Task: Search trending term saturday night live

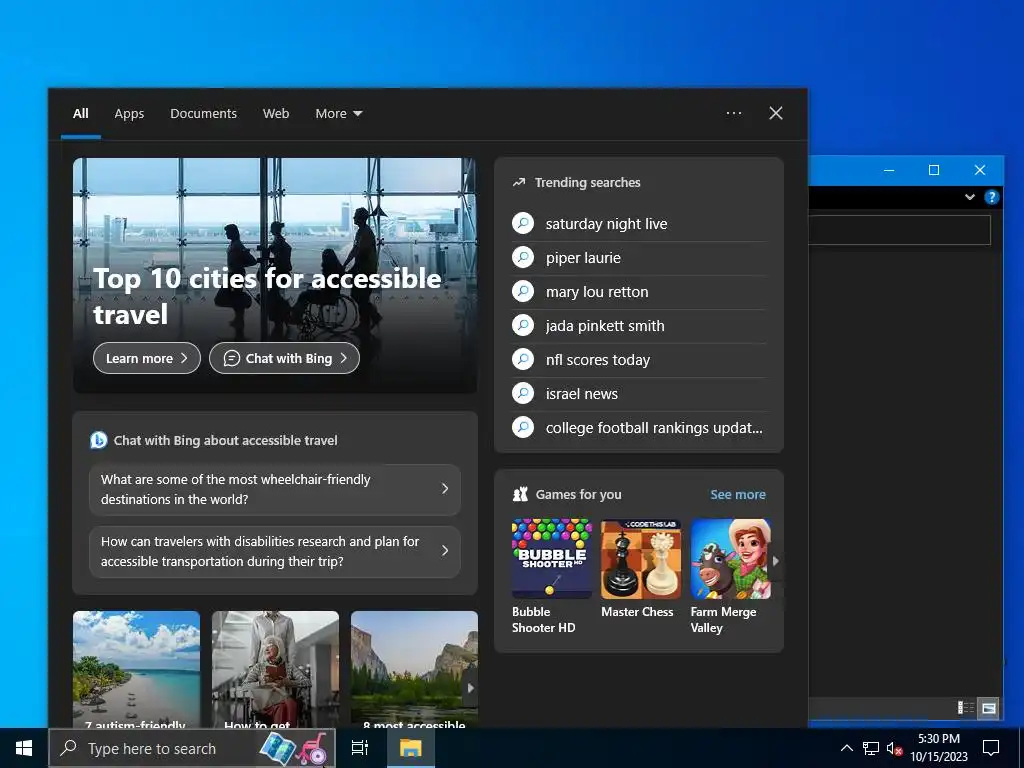Action: (607, 224)
